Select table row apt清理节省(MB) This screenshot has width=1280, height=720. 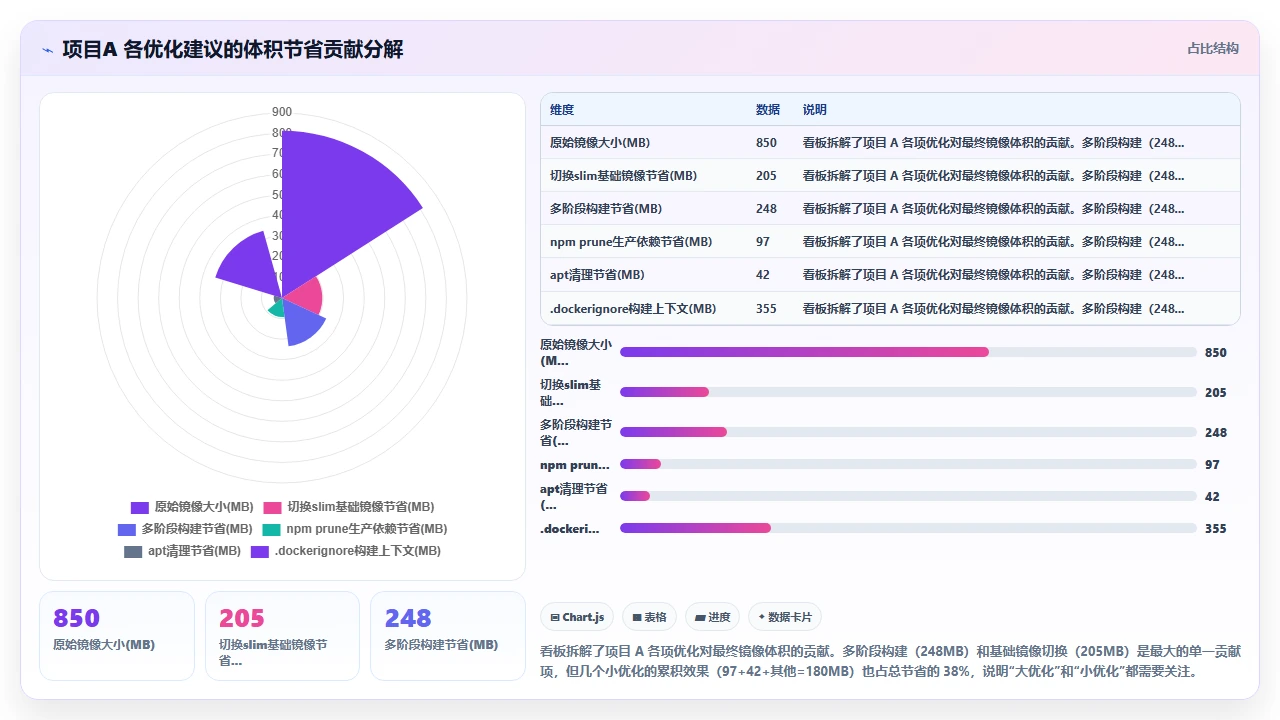890,275
